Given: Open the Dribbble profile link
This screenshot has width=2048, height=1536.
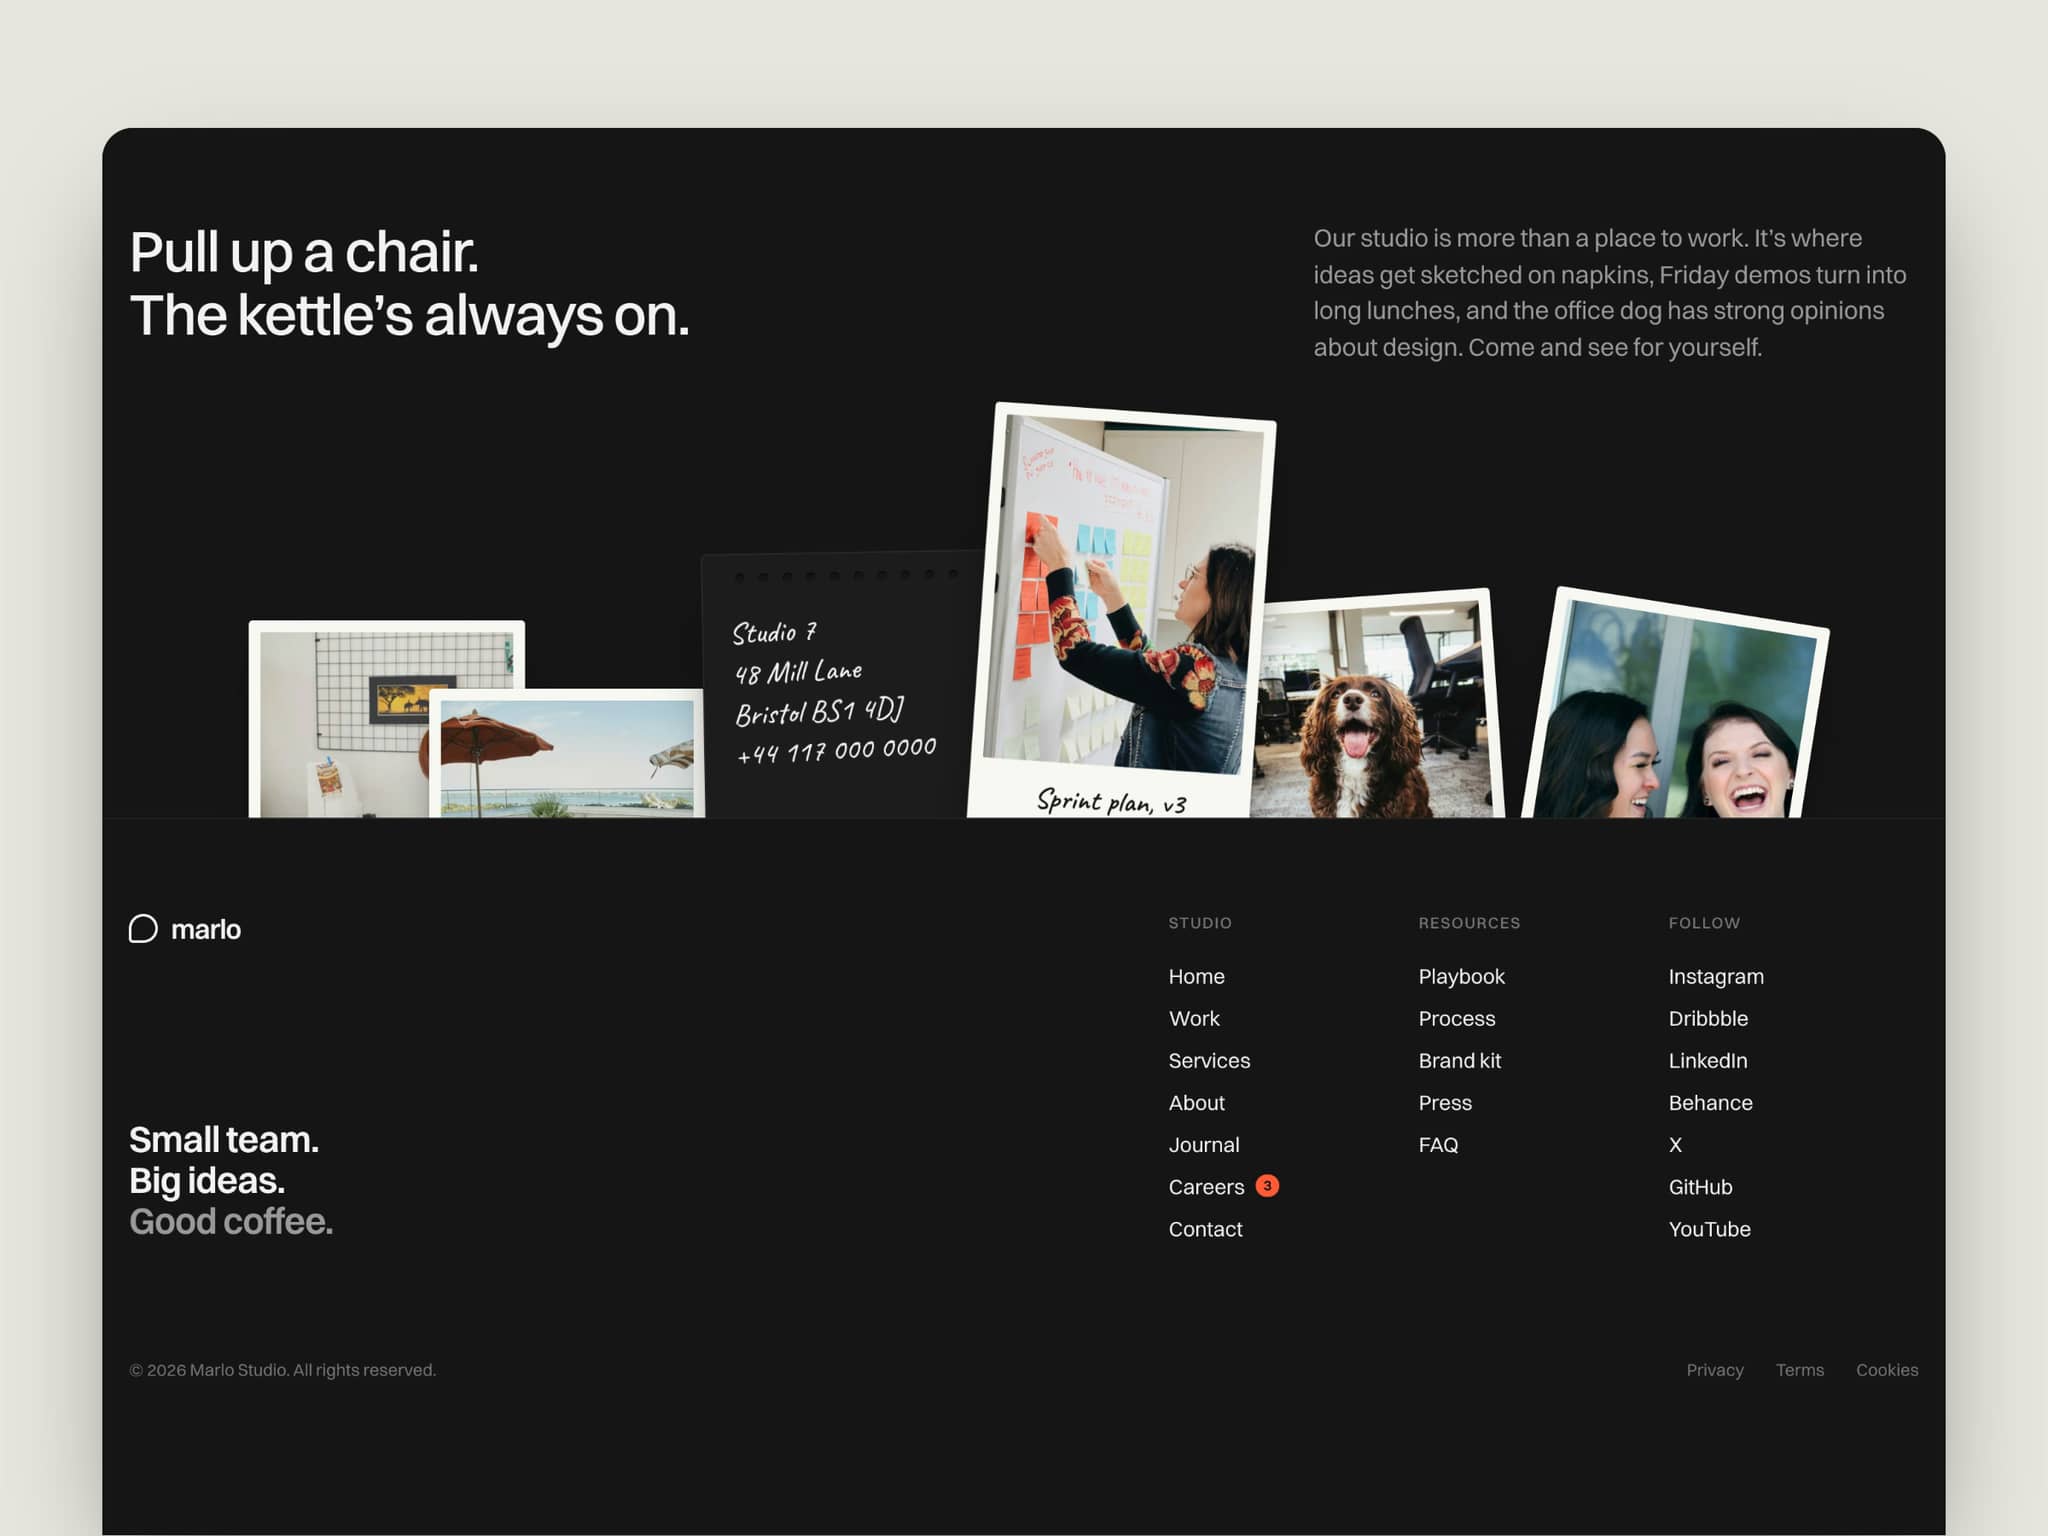Looking at the screenshot, I should point(1708,1018).
